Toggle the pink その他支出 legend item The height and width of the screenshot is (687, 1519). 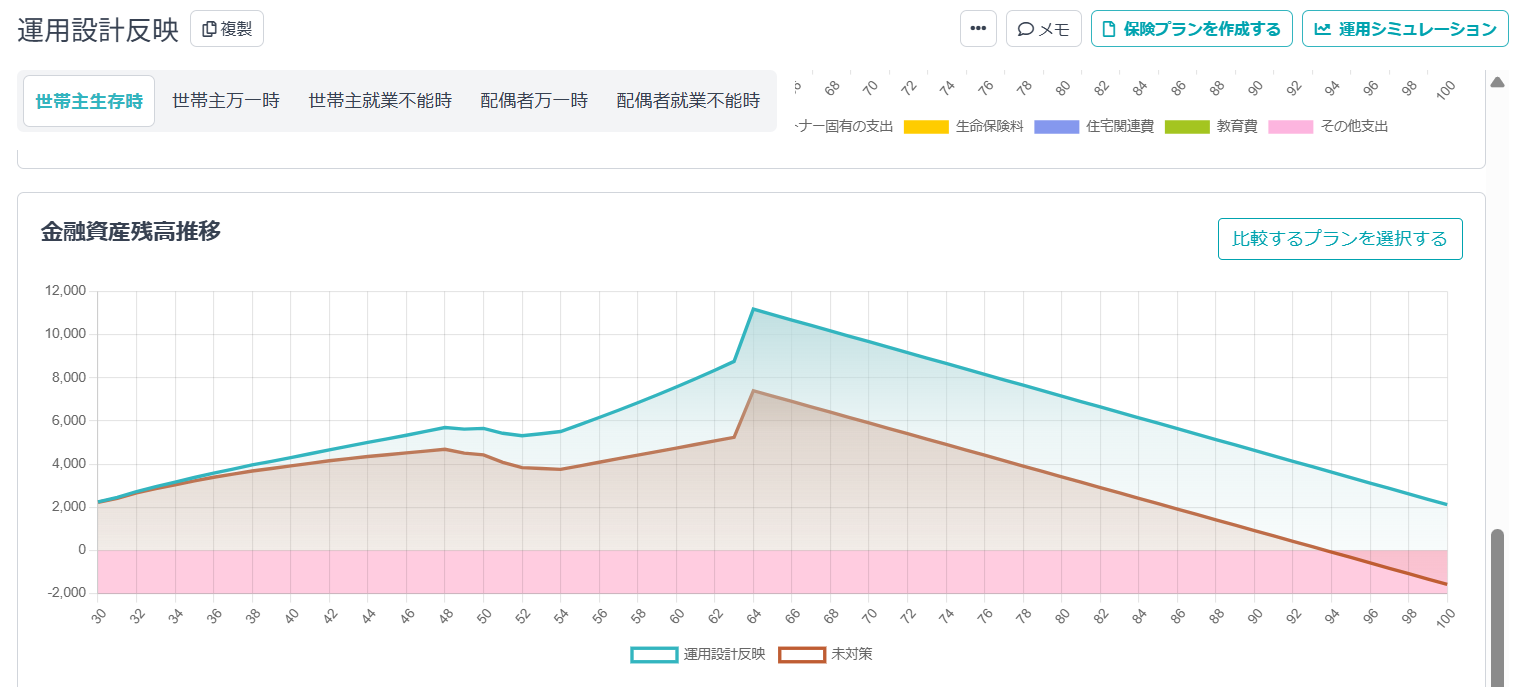pos(1290,127)
